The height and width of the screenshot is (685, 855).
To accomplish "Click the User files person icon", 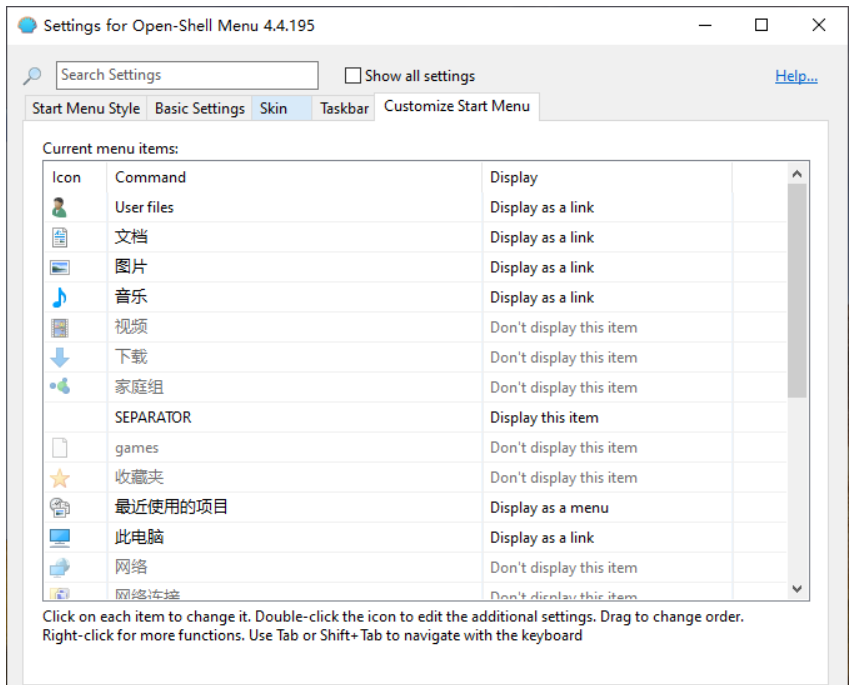I will tap(60, 207).
